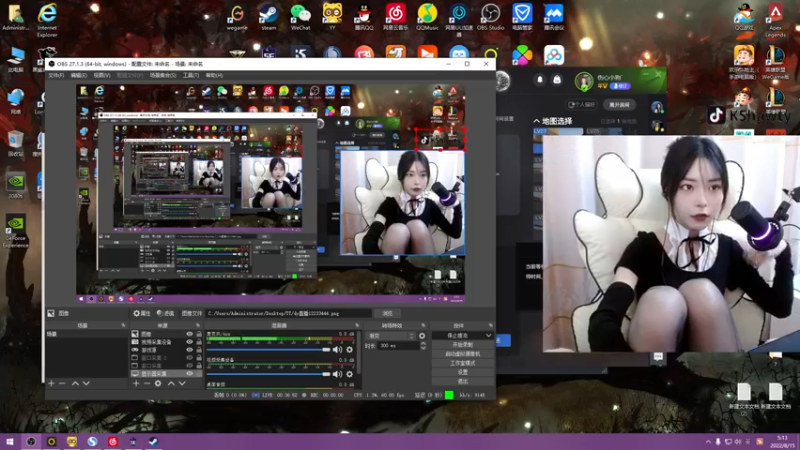Move selected source down in Sources list
This screenshot has width=800, height=450.
point(182,383)
